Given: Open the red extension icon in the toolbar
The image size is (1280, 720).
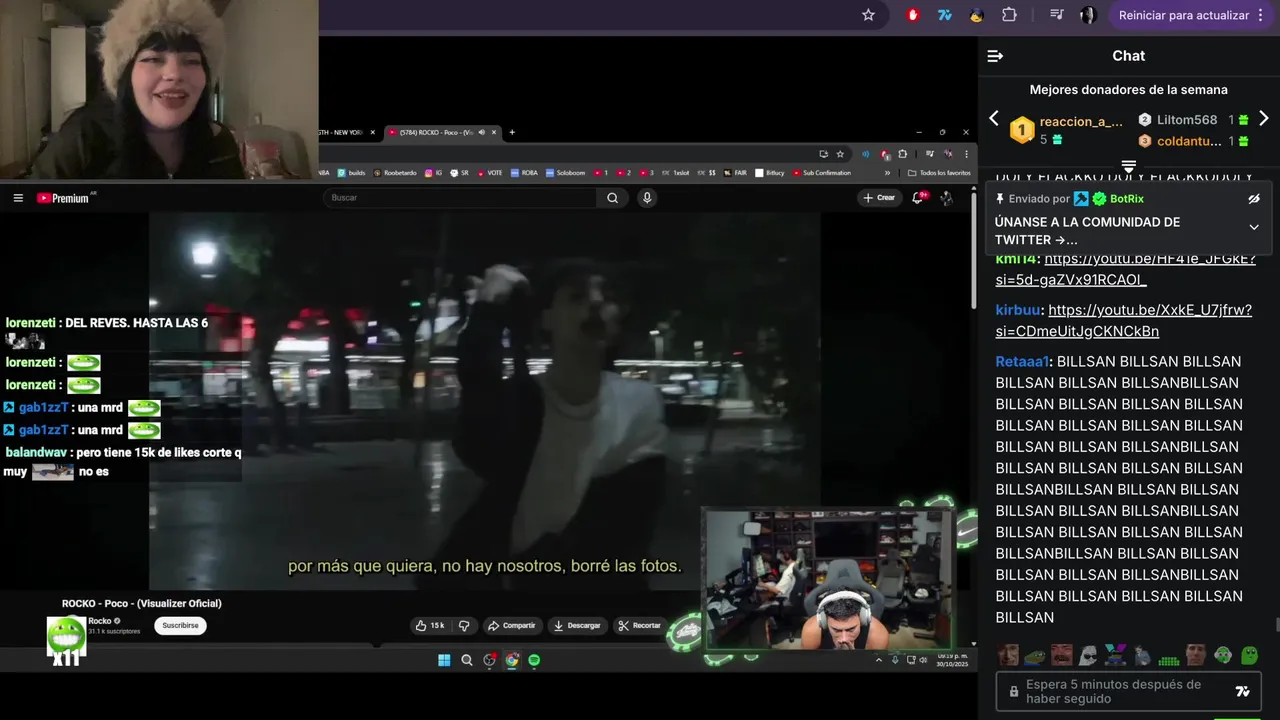Looking at the screenshot, I should pos(913,15).
